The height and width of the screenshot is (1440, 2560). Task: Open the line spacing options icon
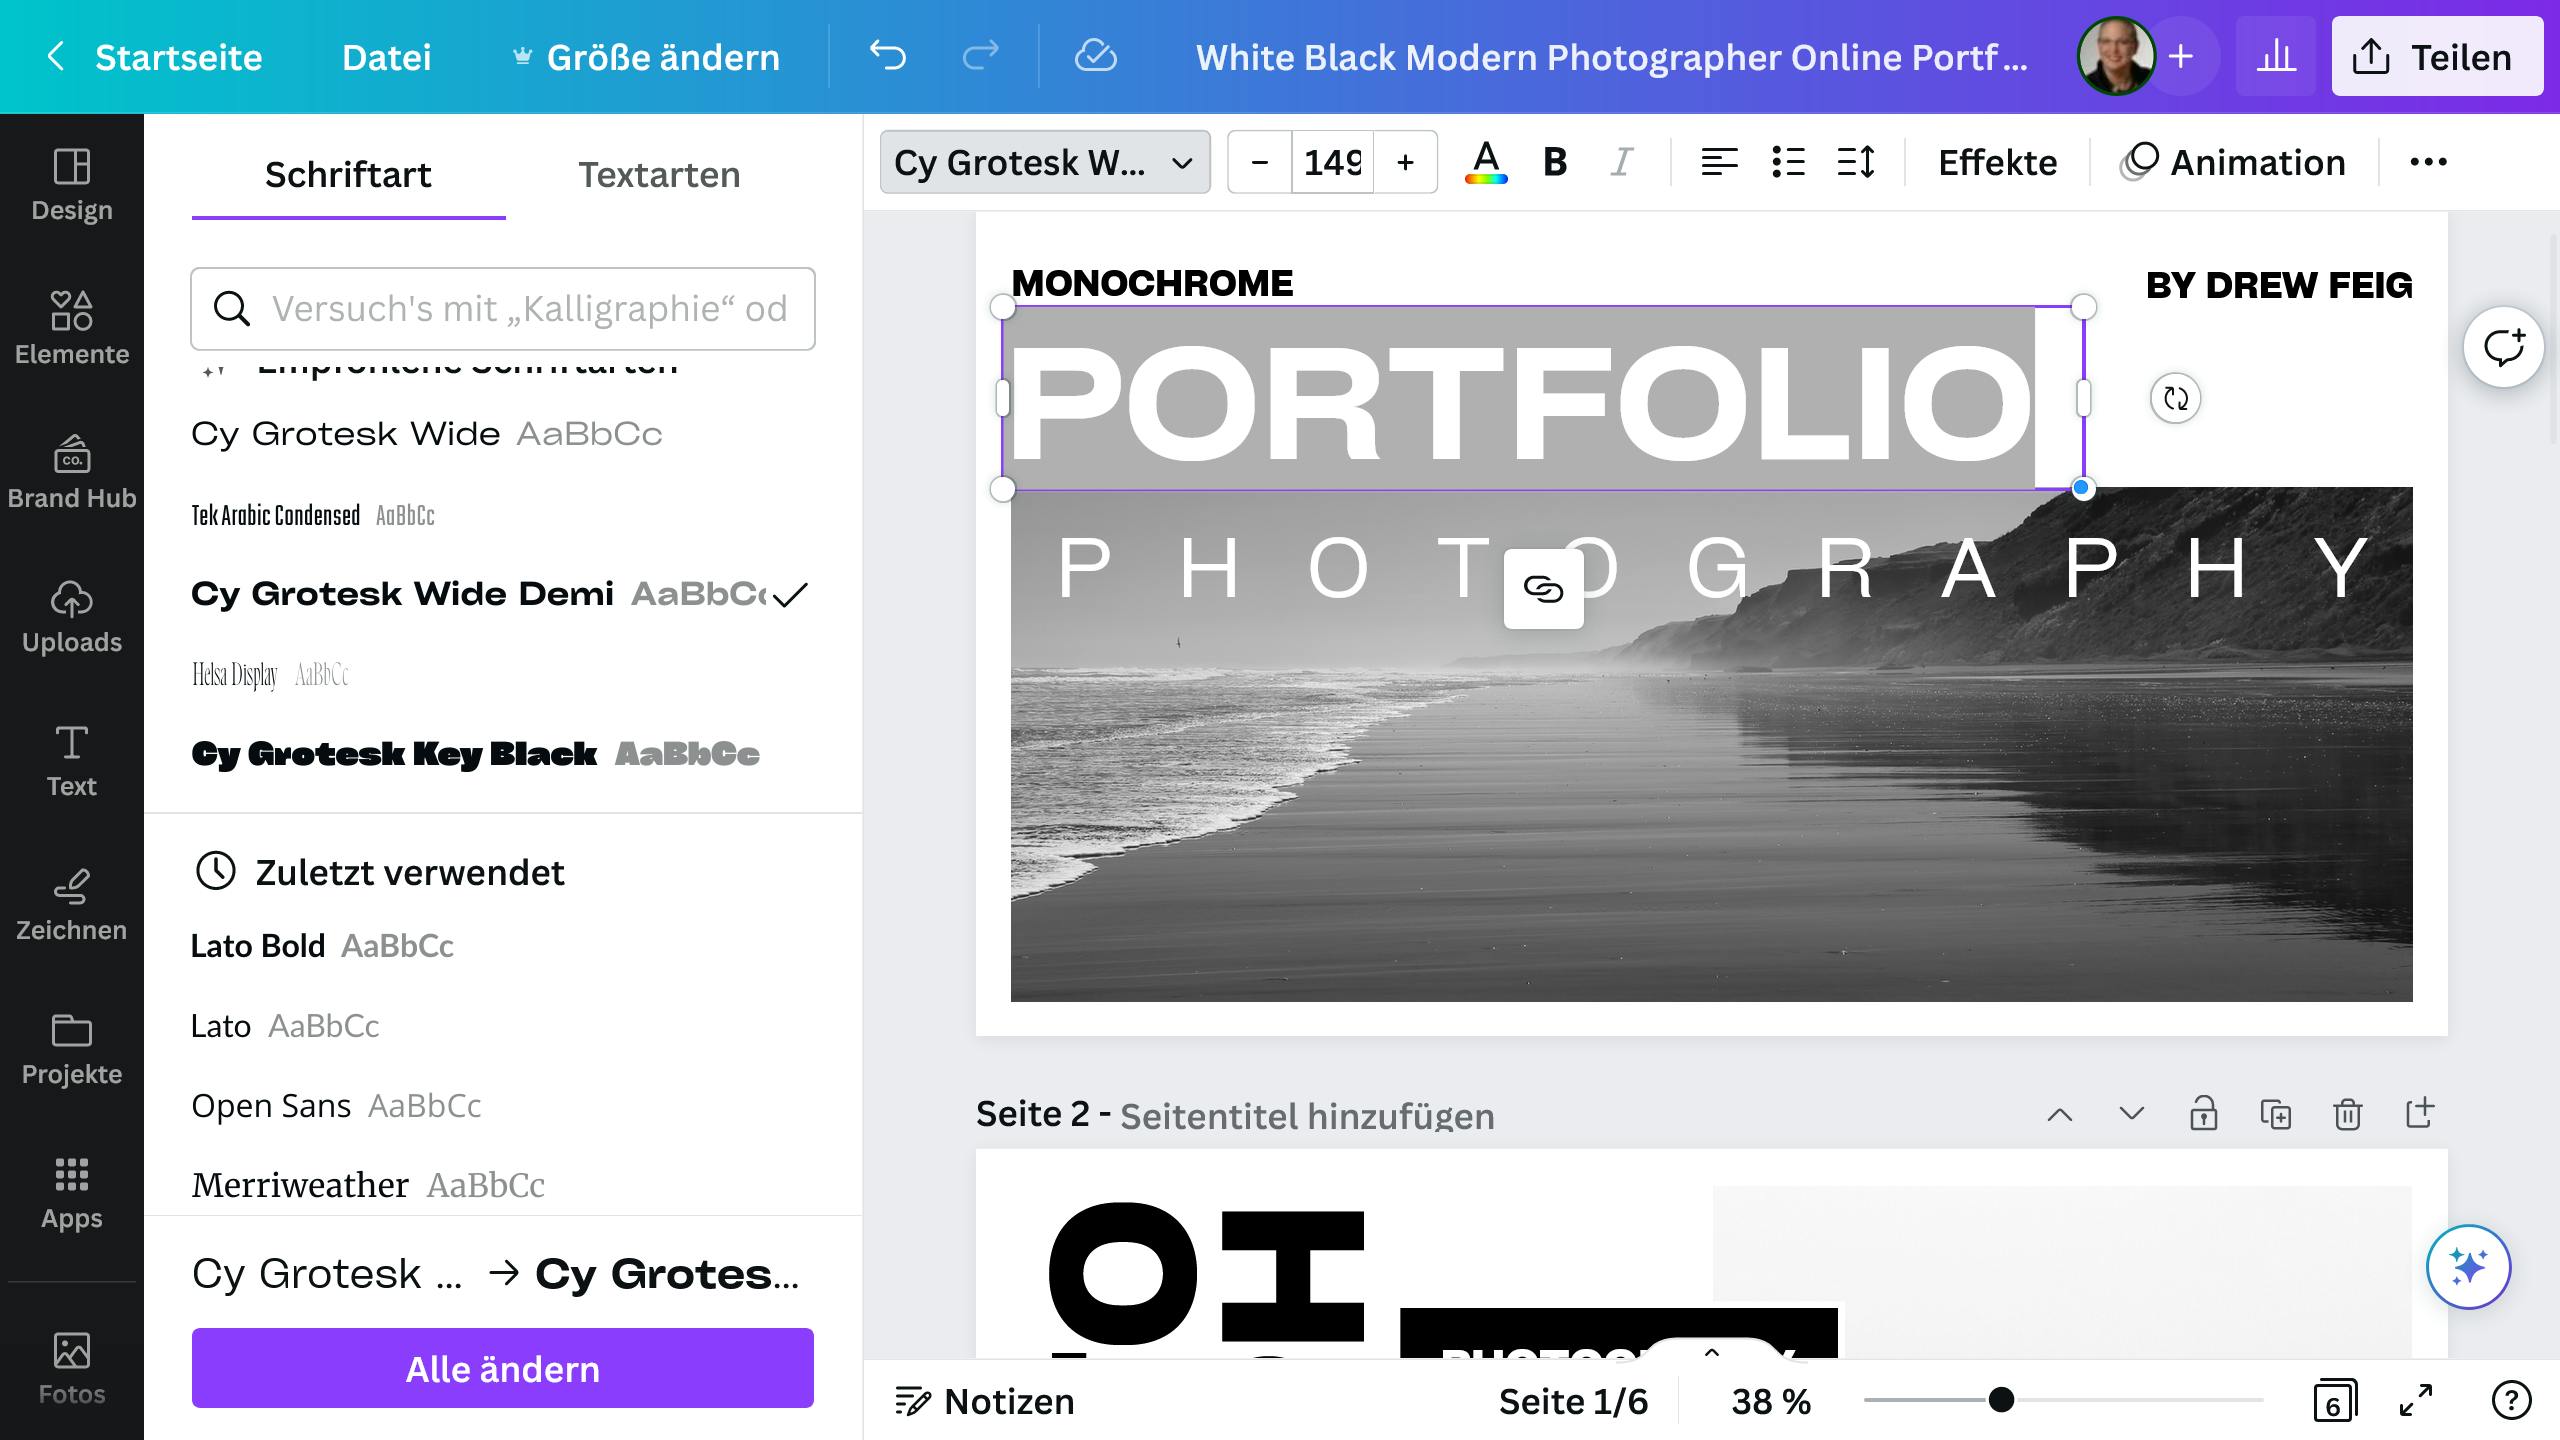[1856, 162]
